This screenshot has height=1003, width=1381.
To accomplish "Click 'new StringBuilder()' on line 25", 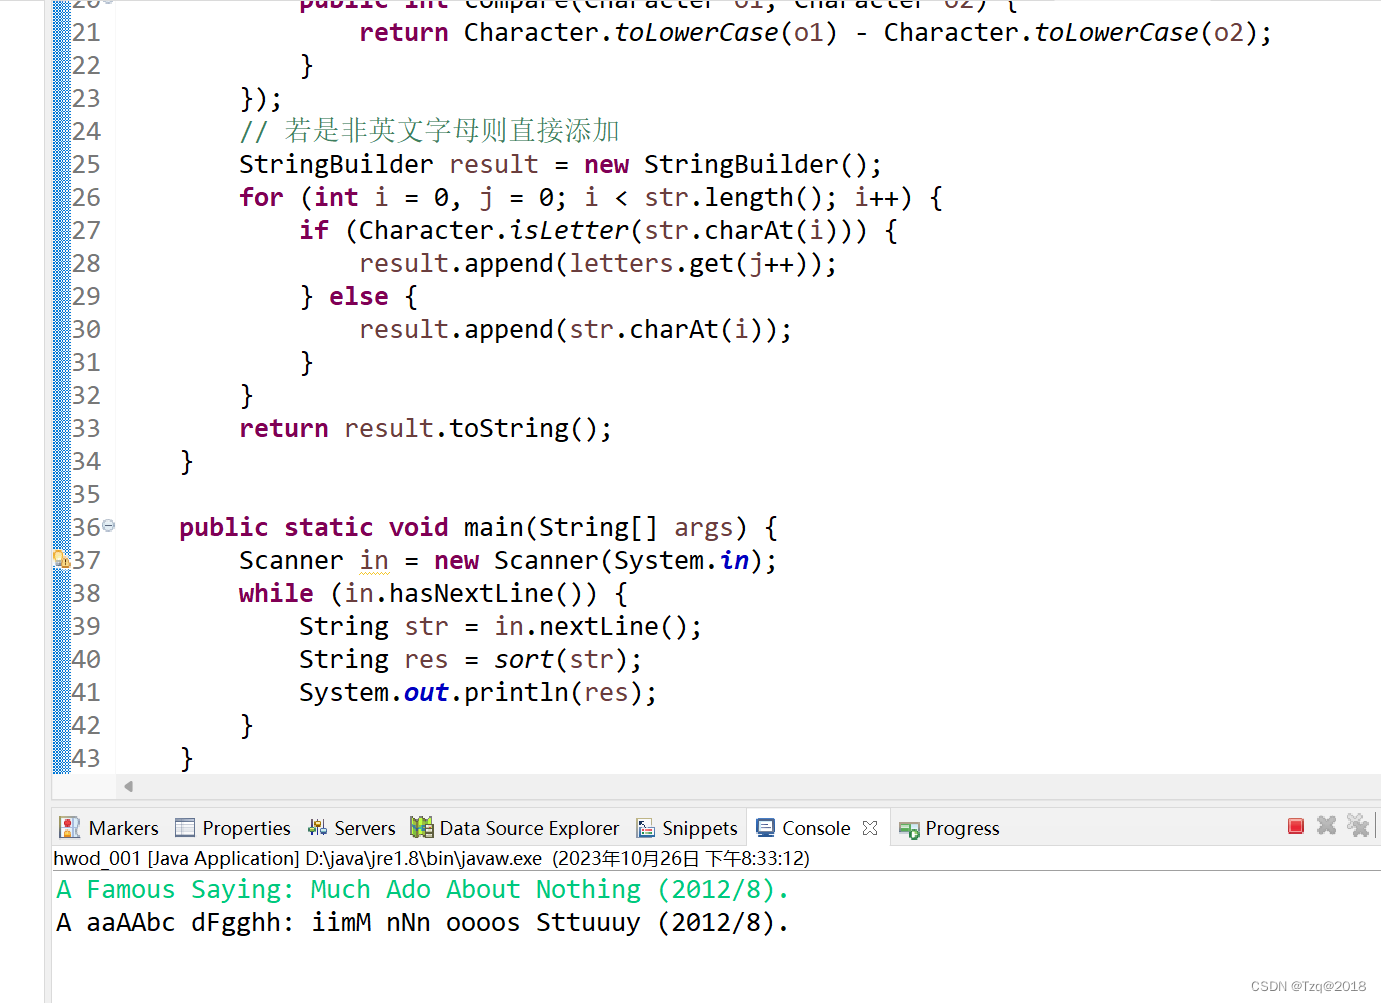I will (725, 164).
